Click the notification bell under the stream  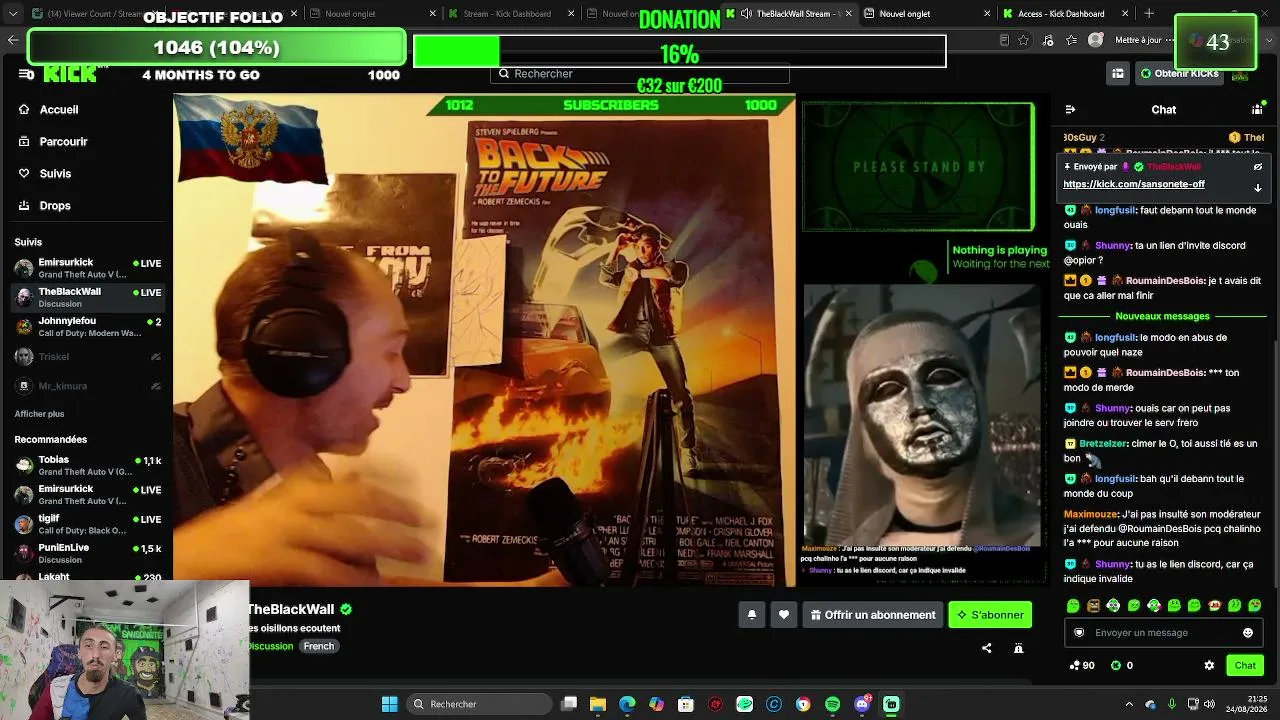(752, 615)
